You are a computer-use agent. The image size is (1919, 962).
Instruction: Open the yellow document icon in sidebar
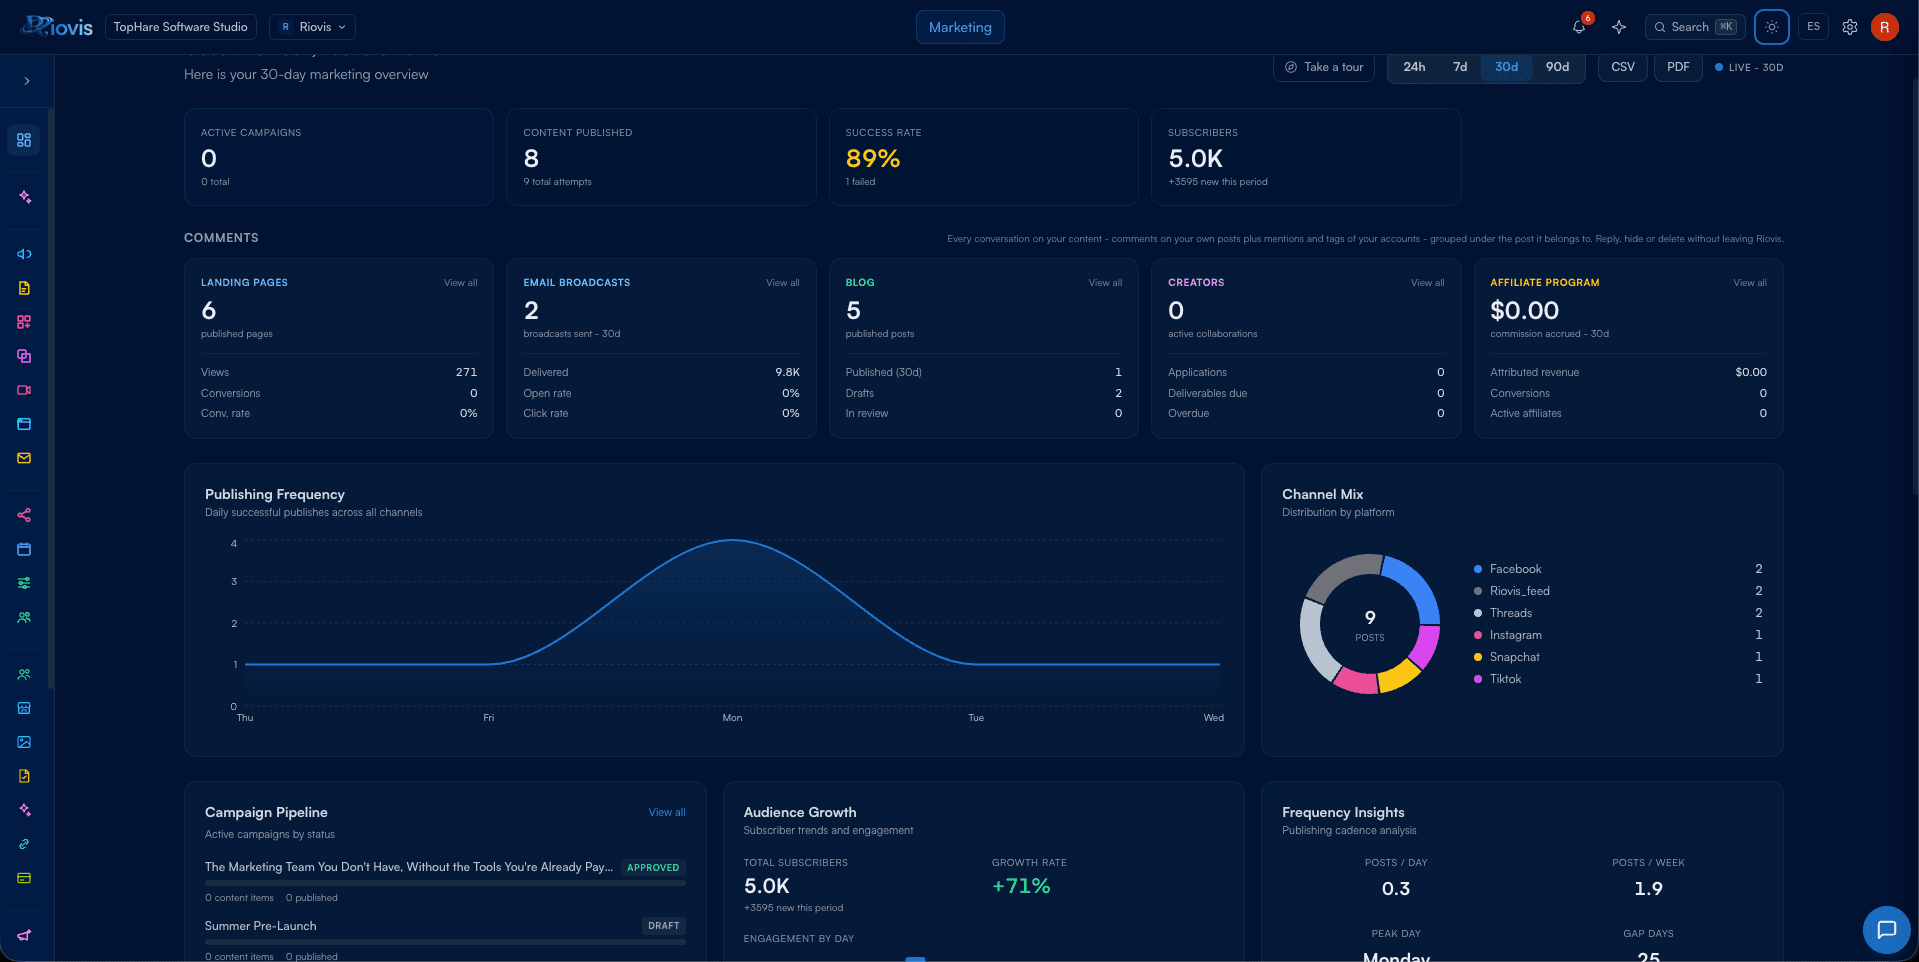tap(24, 288)
